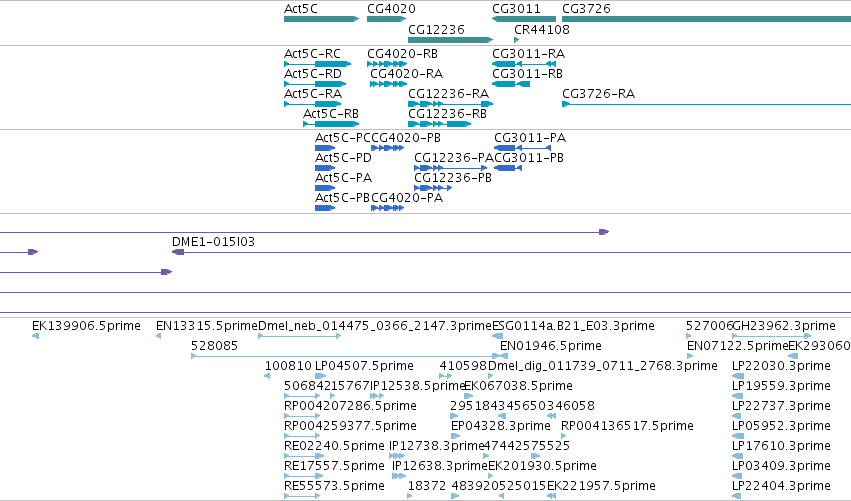Select the Act5C gene feature bar
Screen dimensions: 851x501
click(x=321, y=19)
